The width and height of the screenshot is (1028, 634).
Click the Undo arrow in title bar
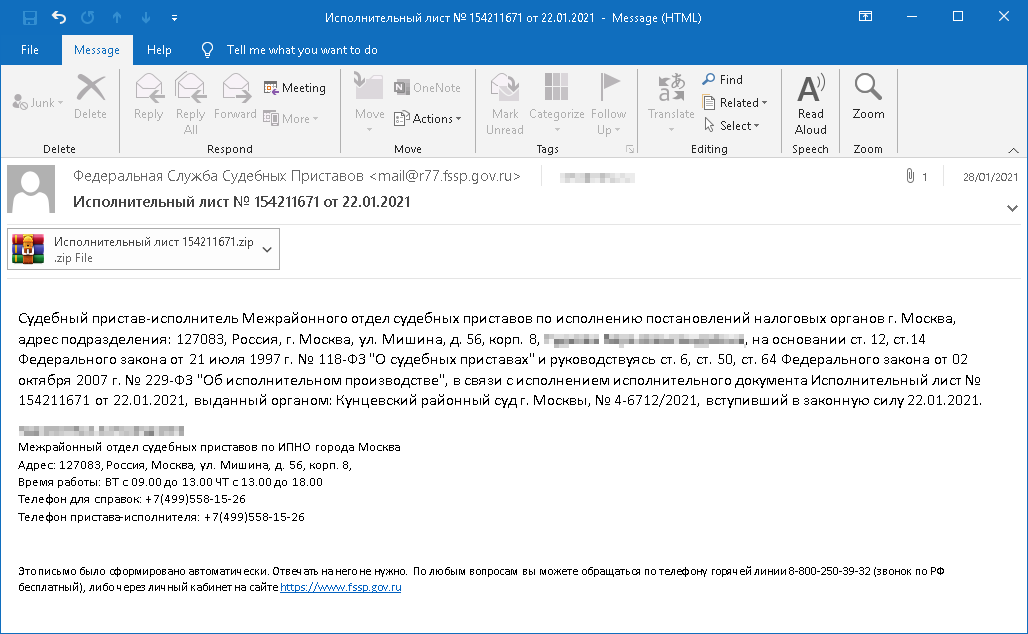coord(58,17)
